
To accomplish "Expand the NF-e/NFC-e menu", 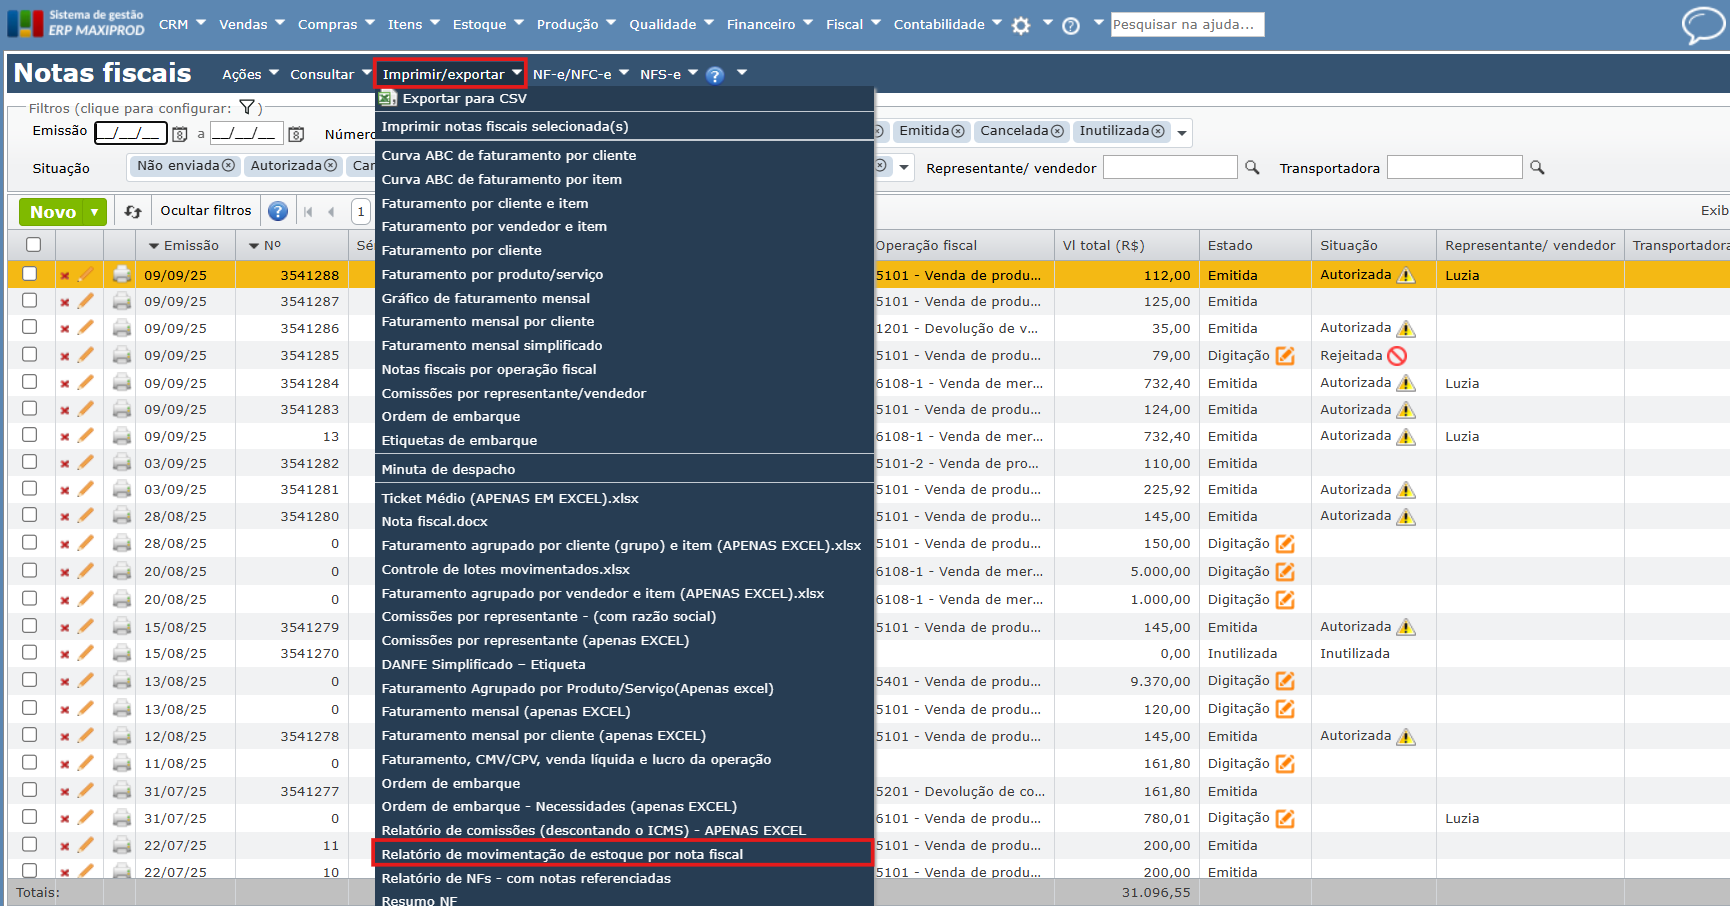I will 580,74.
